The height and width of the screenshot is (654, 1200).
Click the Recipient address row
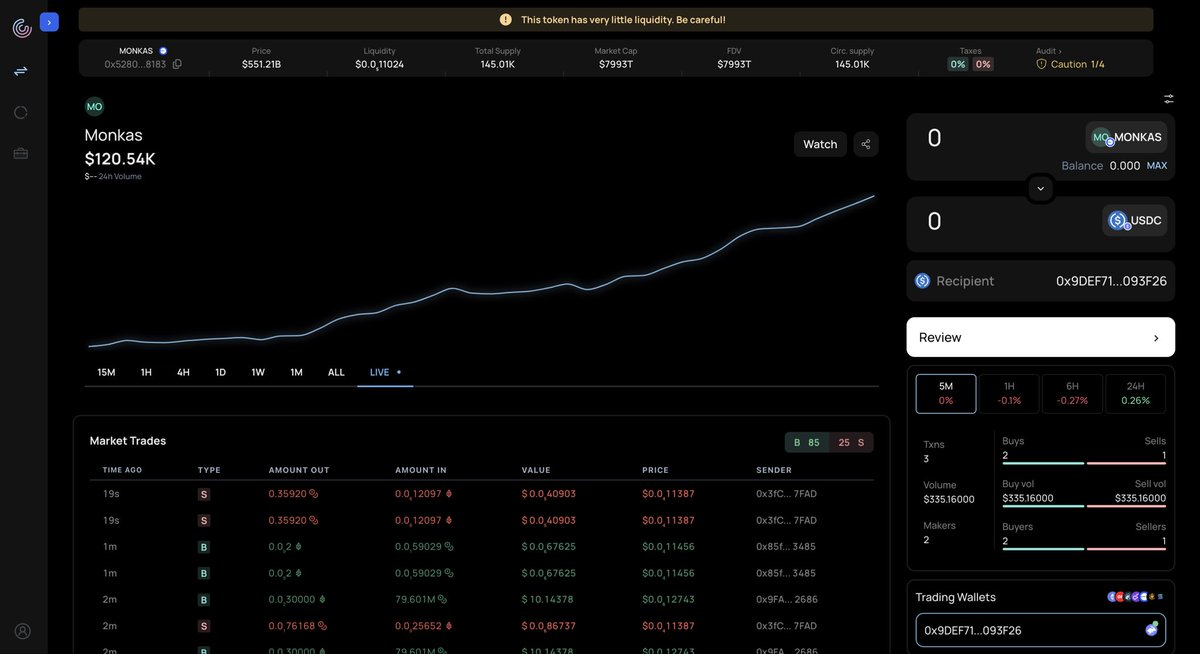click(1040, 281)
